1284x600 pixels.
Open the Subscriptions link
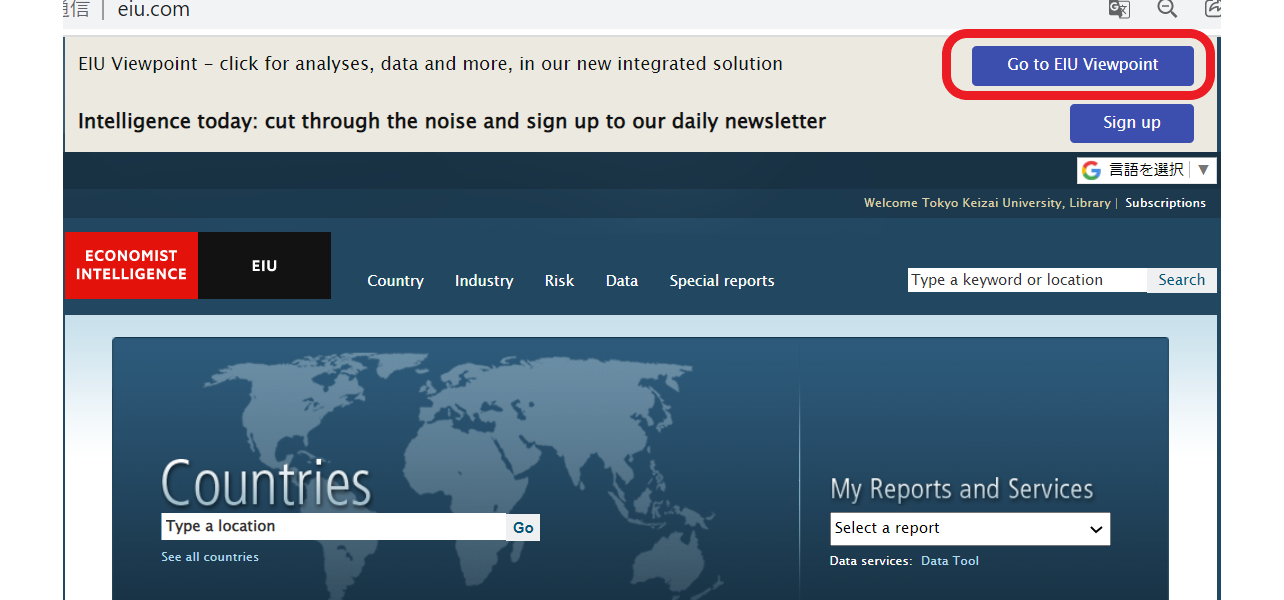tap(1165, 203)
